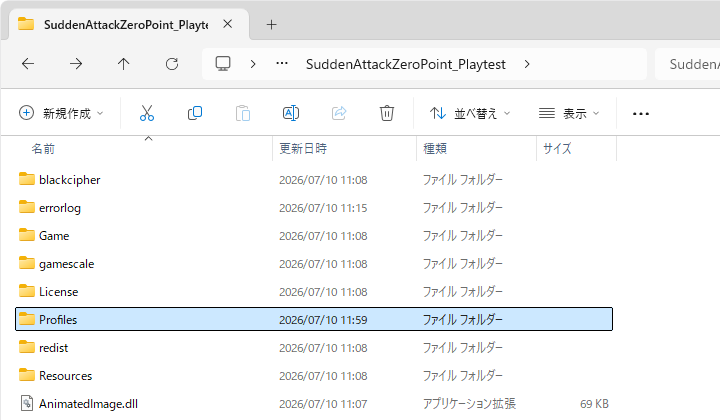The image size is (720, 420).
Task: Sort by the 更新日時 column header
Action: 303,149
